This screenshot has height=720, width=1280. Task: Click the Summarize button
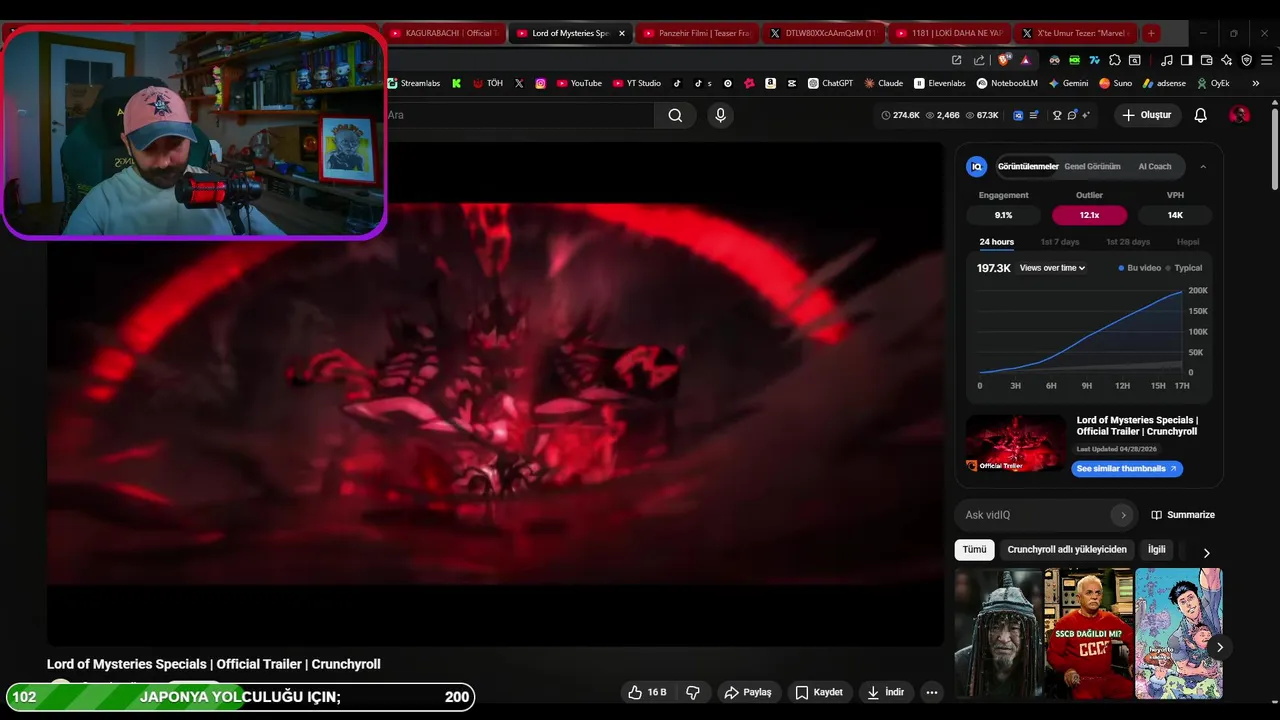pyautogui.click(x=1183, y=515)
